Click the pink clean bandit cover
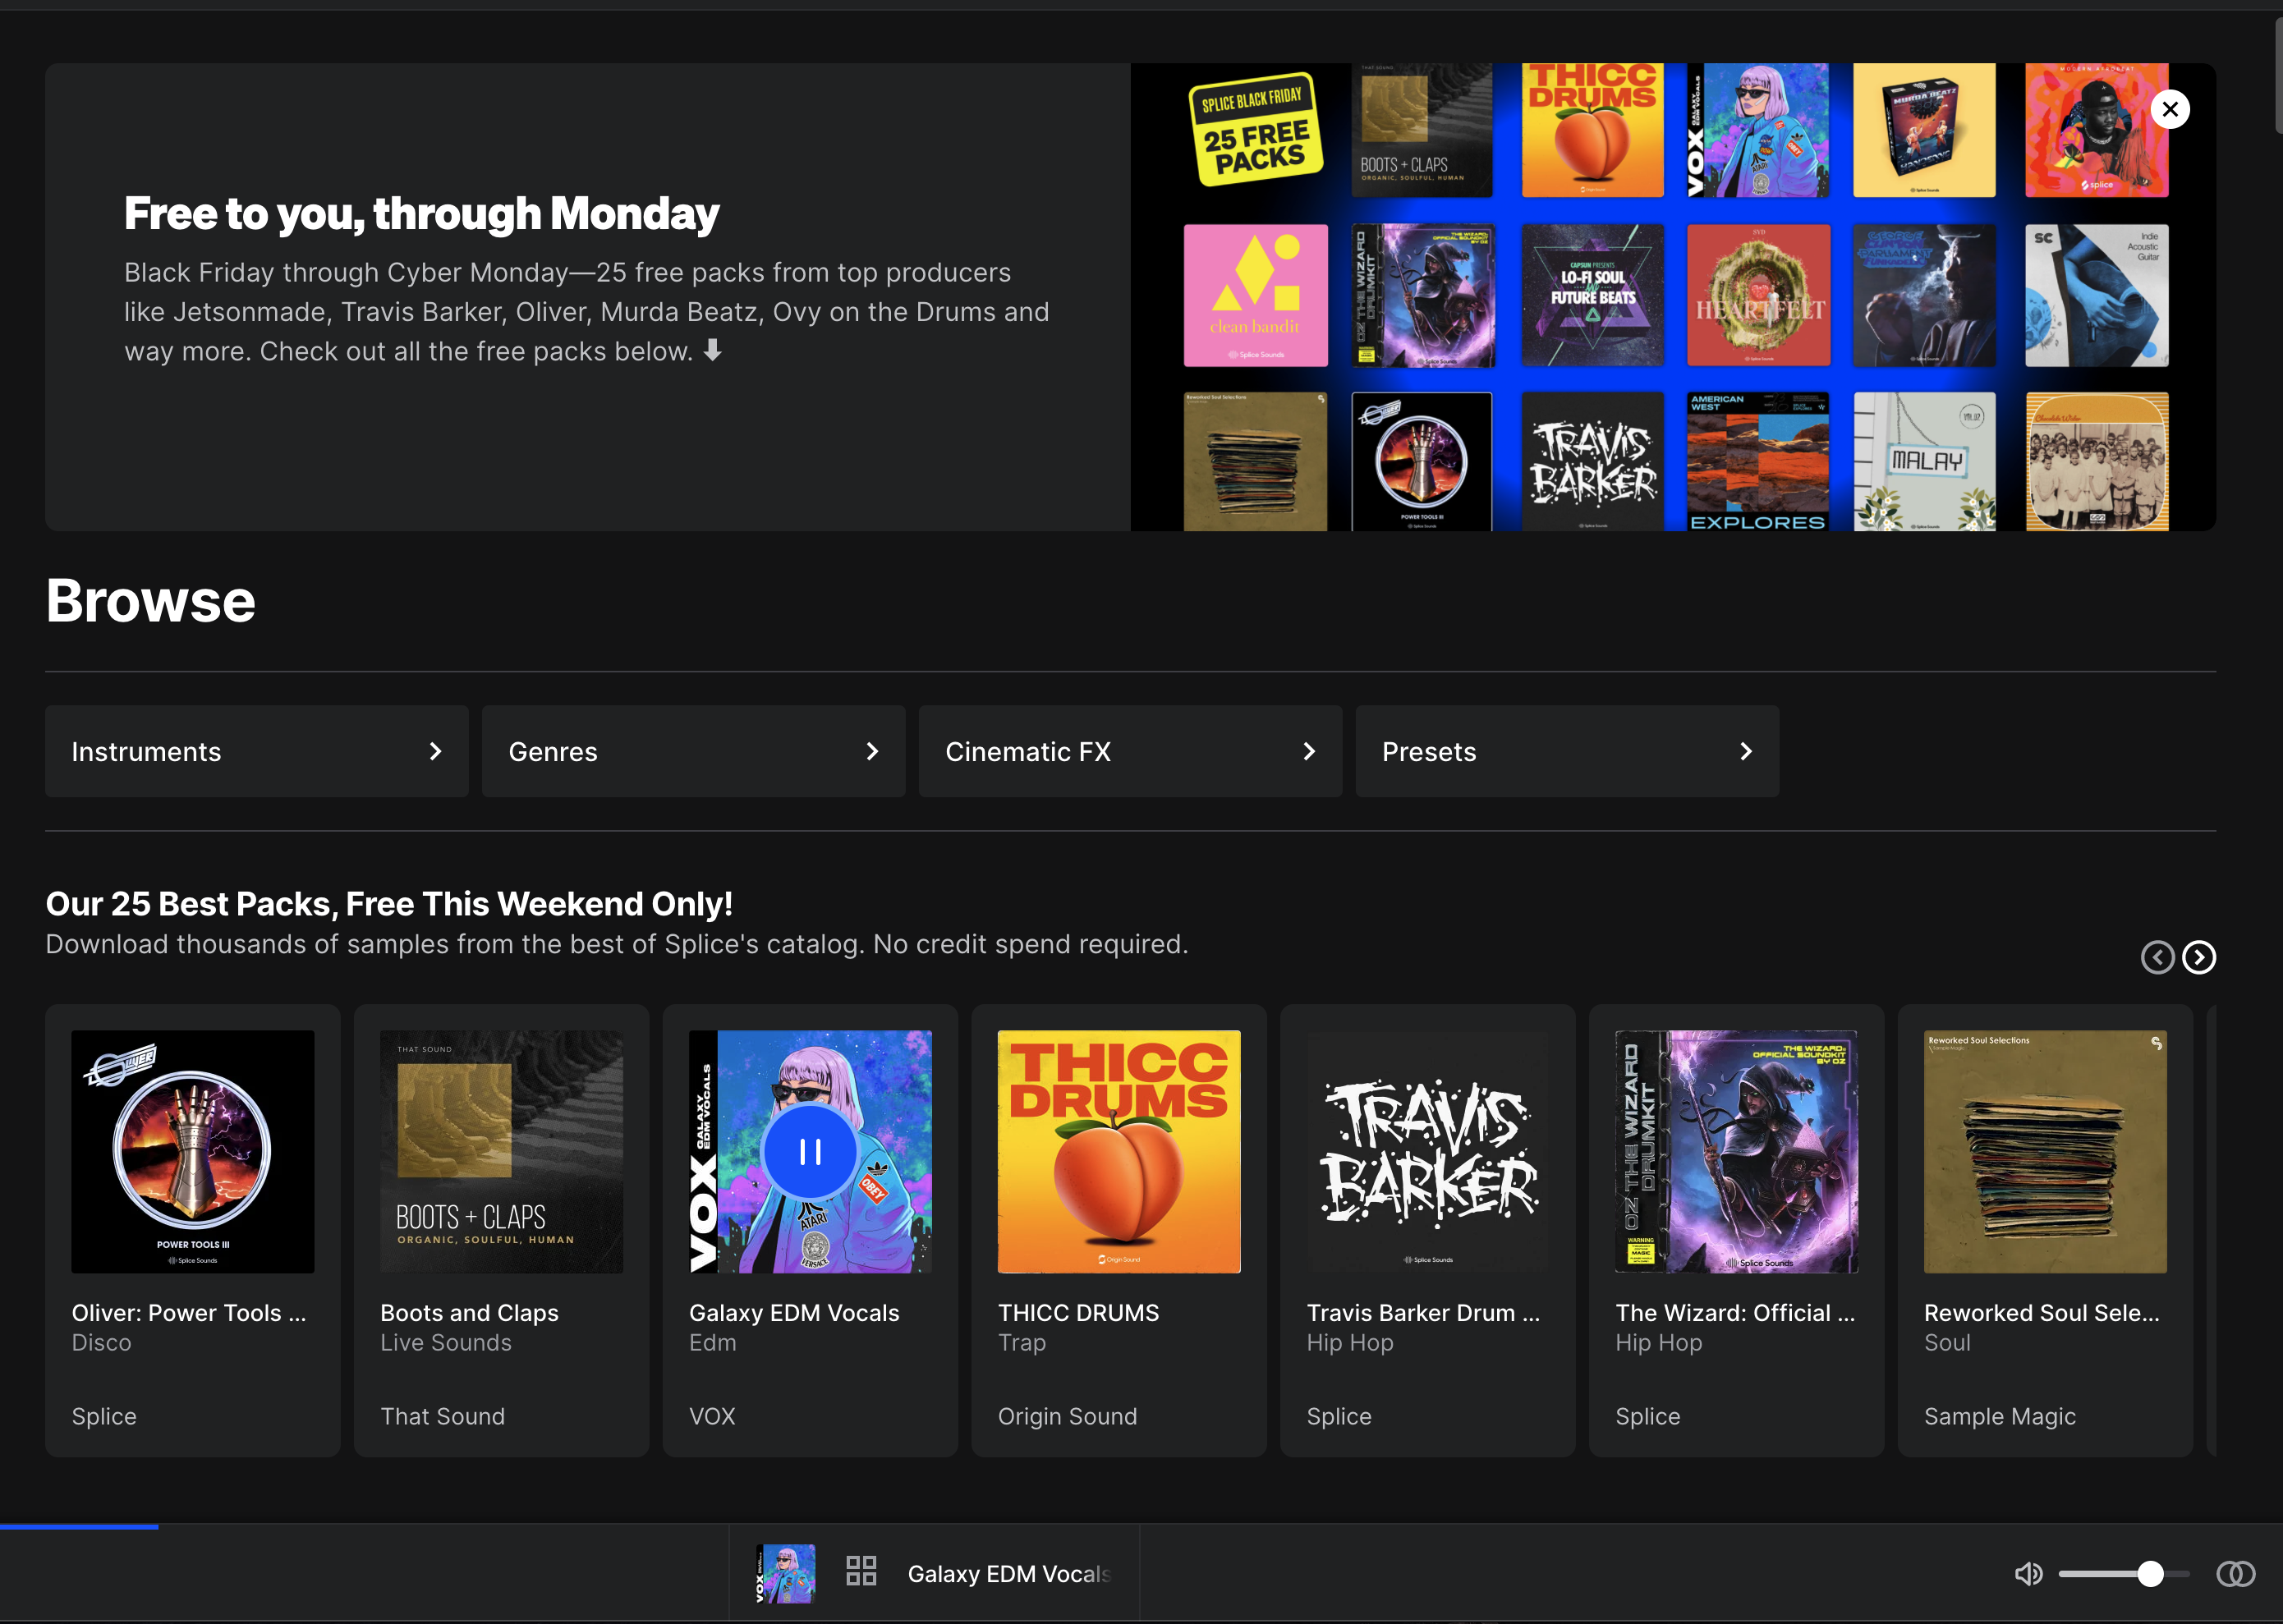Image resolution: width=2283 pixels, height=1624 pixels. [x=1256, y=295]
